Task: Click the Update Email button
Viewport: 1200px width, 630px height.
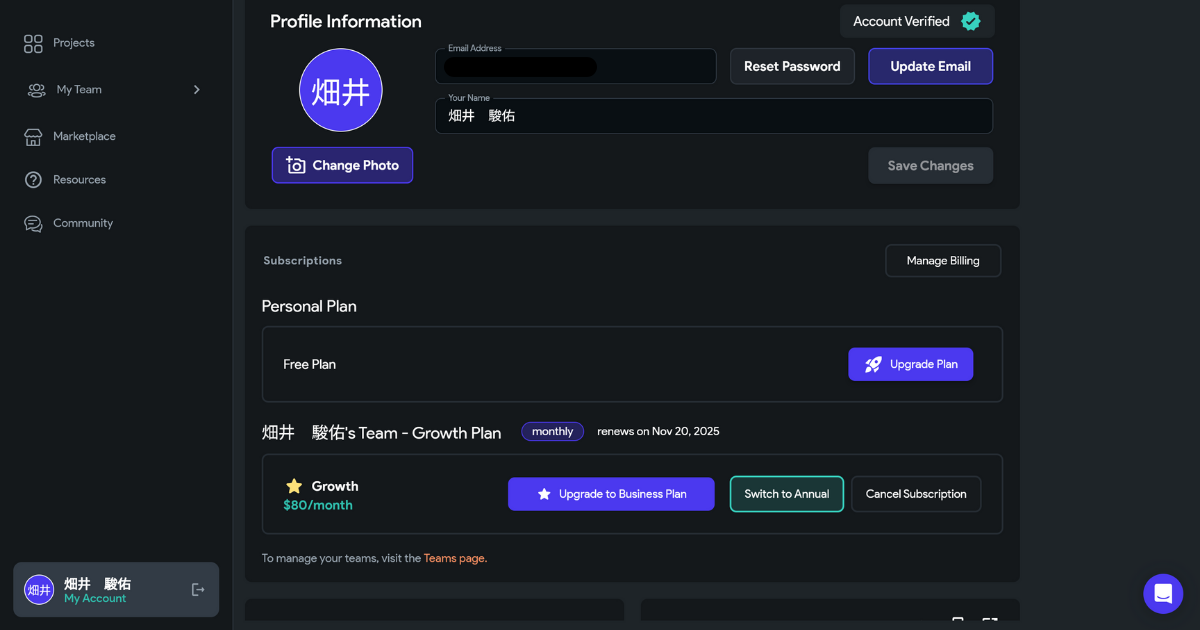Action: 930,66
